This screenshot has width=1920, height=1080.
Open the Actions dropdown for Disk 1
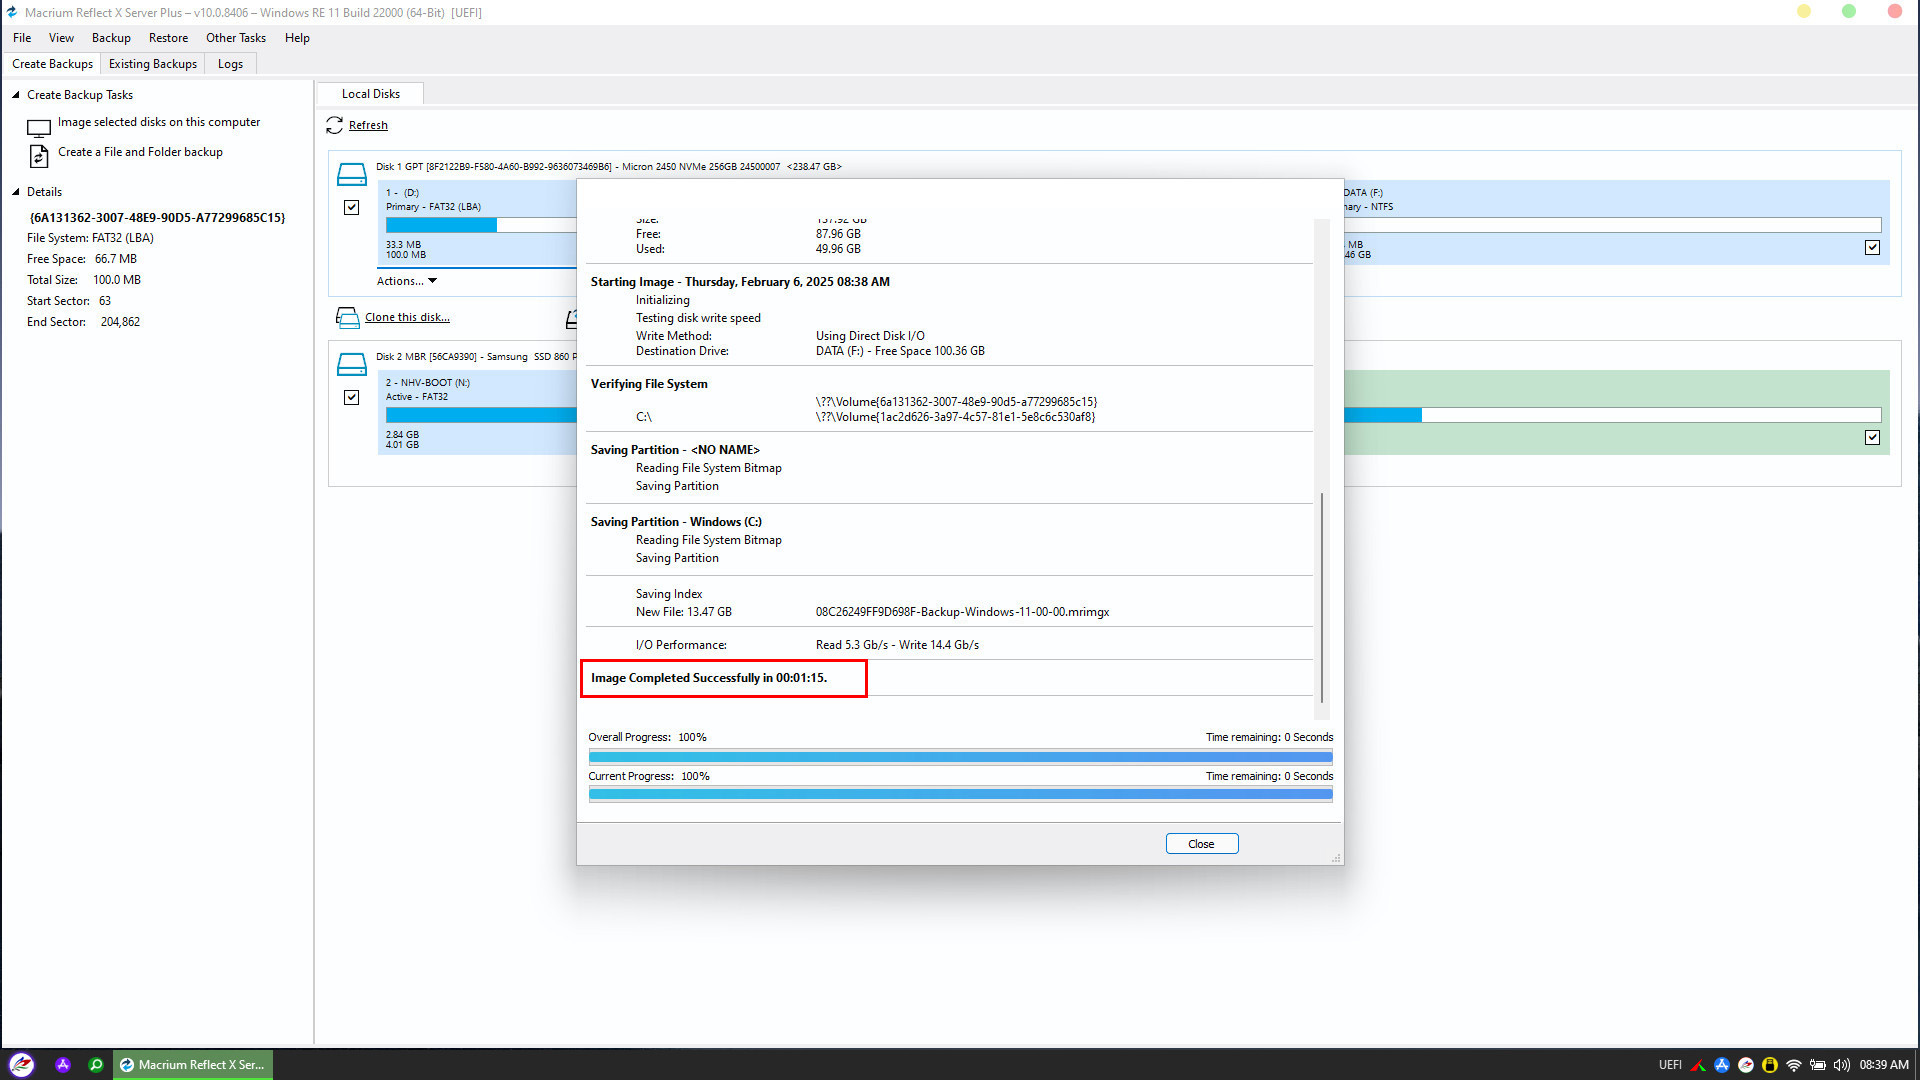pyautogui.click(x=407, y=281)
